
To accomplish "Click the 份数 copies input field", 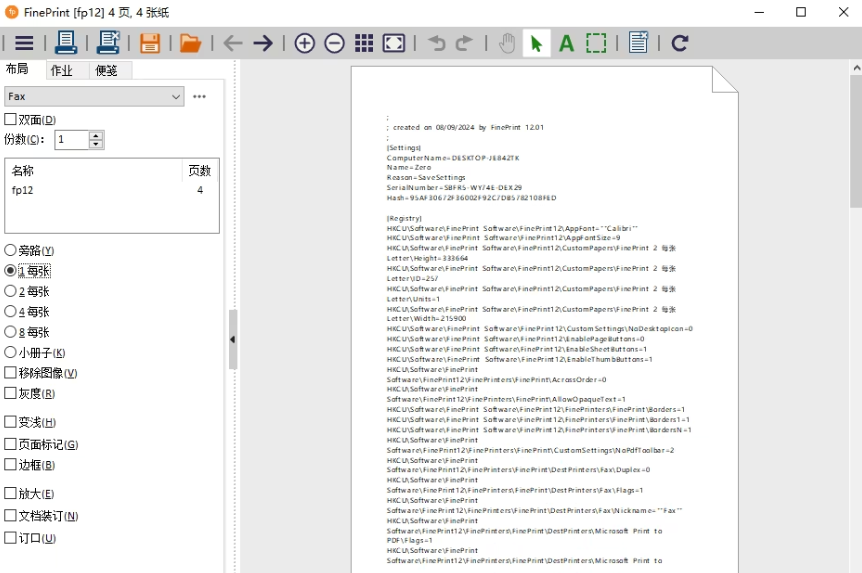I will pos(71,140).
